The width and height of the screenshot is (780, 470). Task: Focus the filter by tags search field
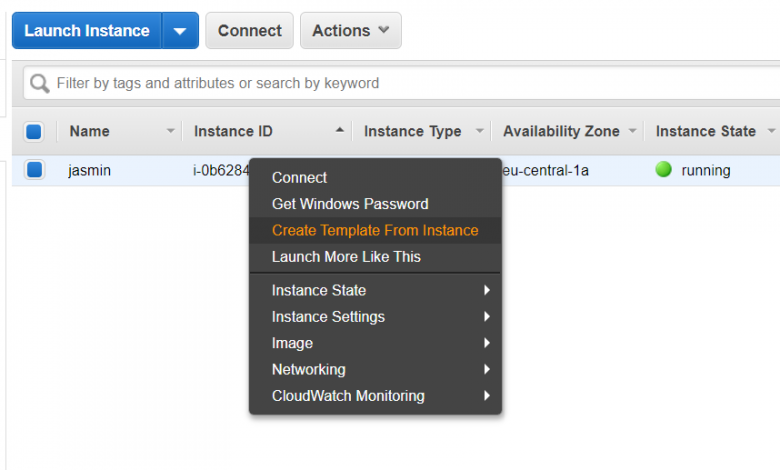[x=400, y=84]
